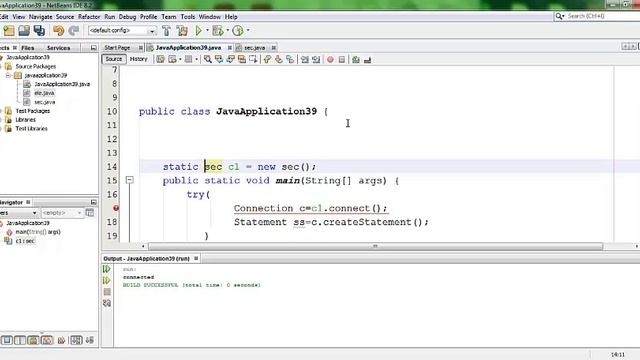The height and width of the screenshot is (360, 640).
Task: Build the project with the hammer icon
Action: (x=166, y=31)
